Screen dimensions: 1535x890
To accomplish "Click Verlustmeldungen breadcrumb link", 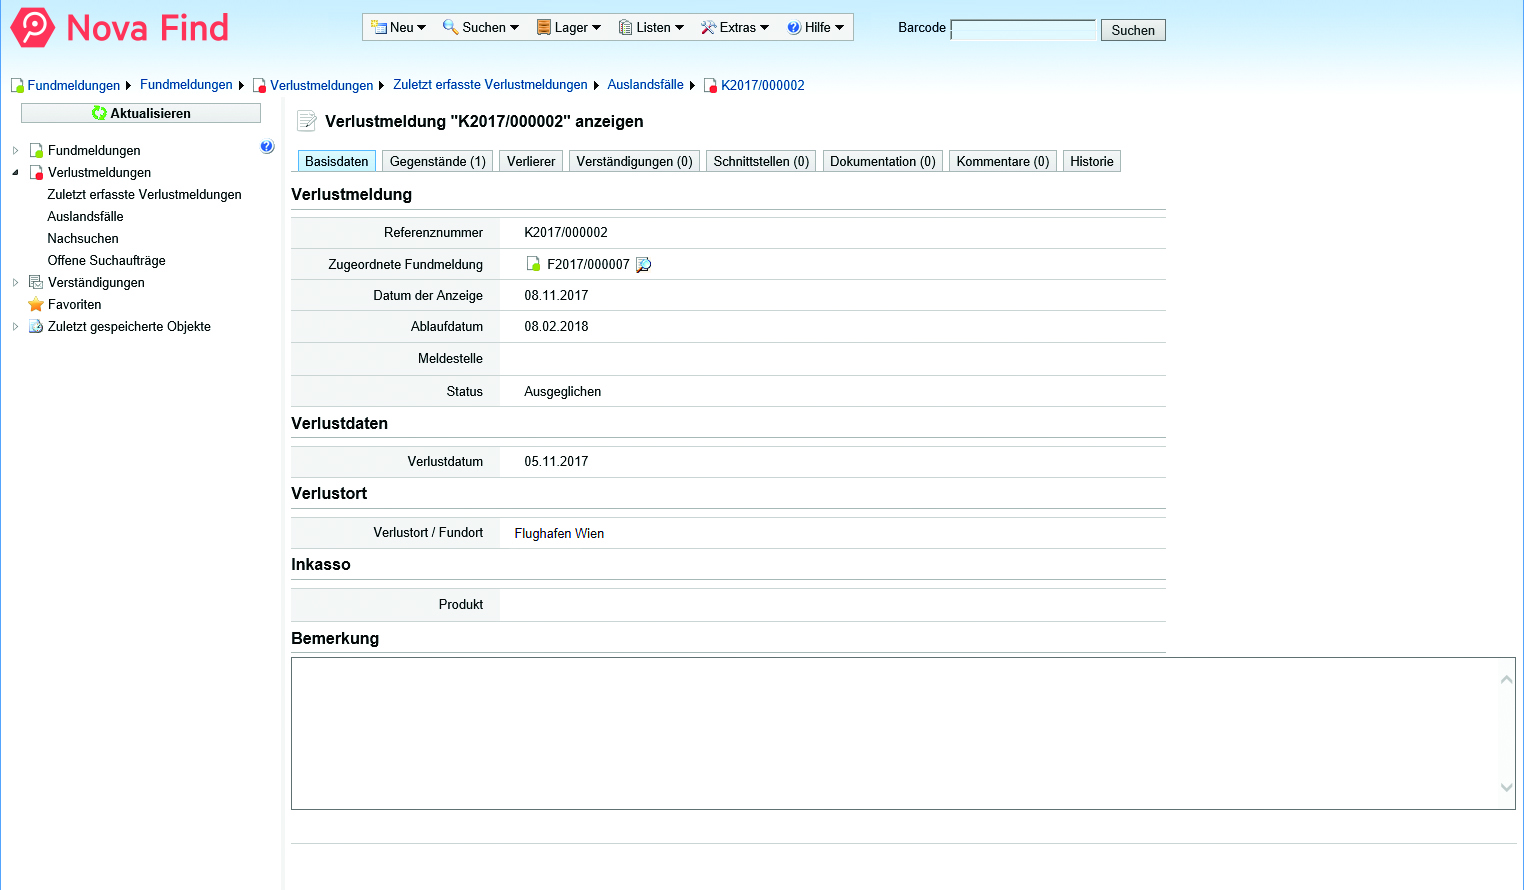I will point(321,85).
